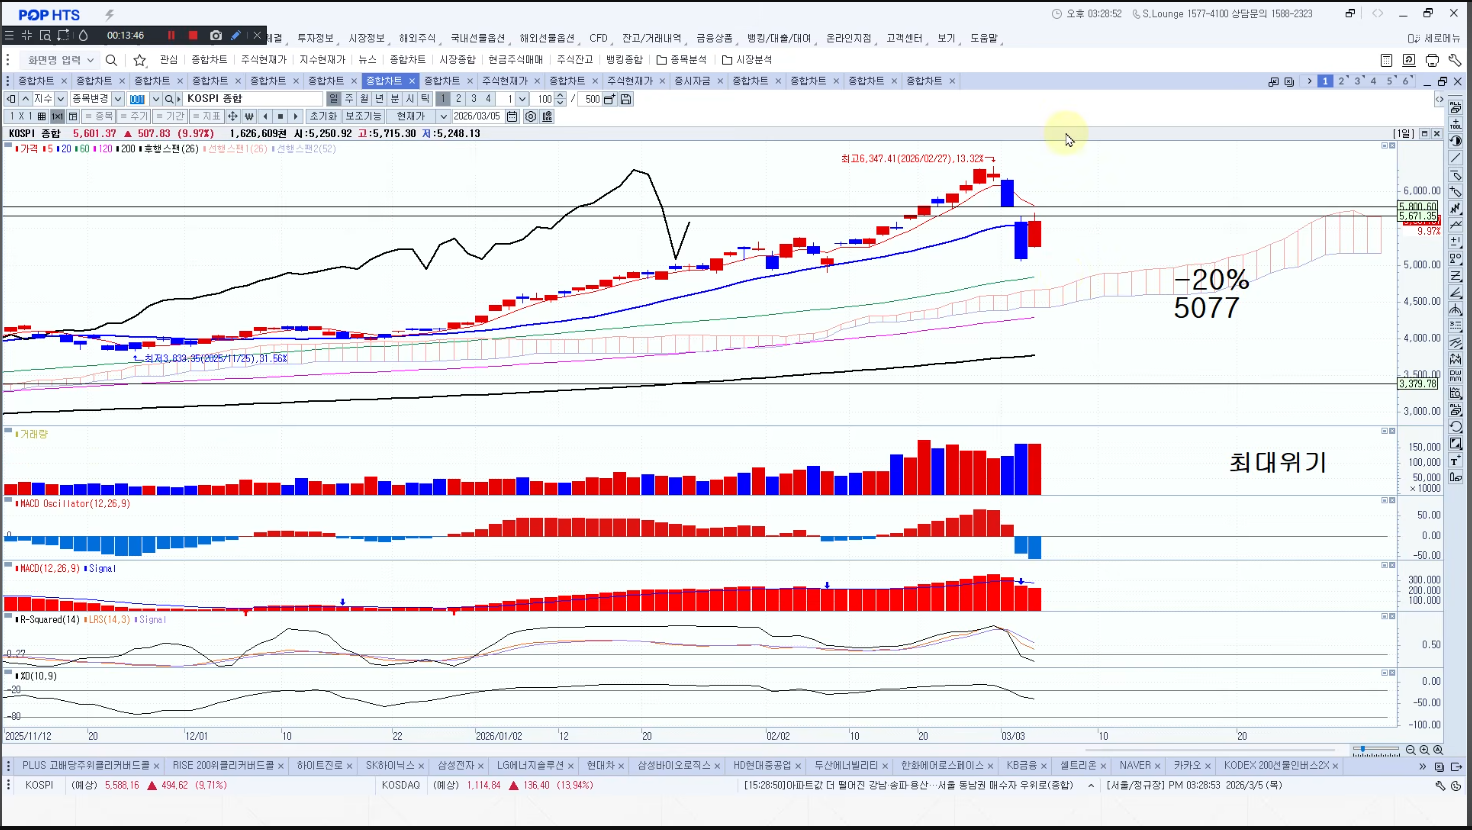Take a screenshot with recorder camera icon
Screen dimensions: 1472x830
[x=216, y=35]
